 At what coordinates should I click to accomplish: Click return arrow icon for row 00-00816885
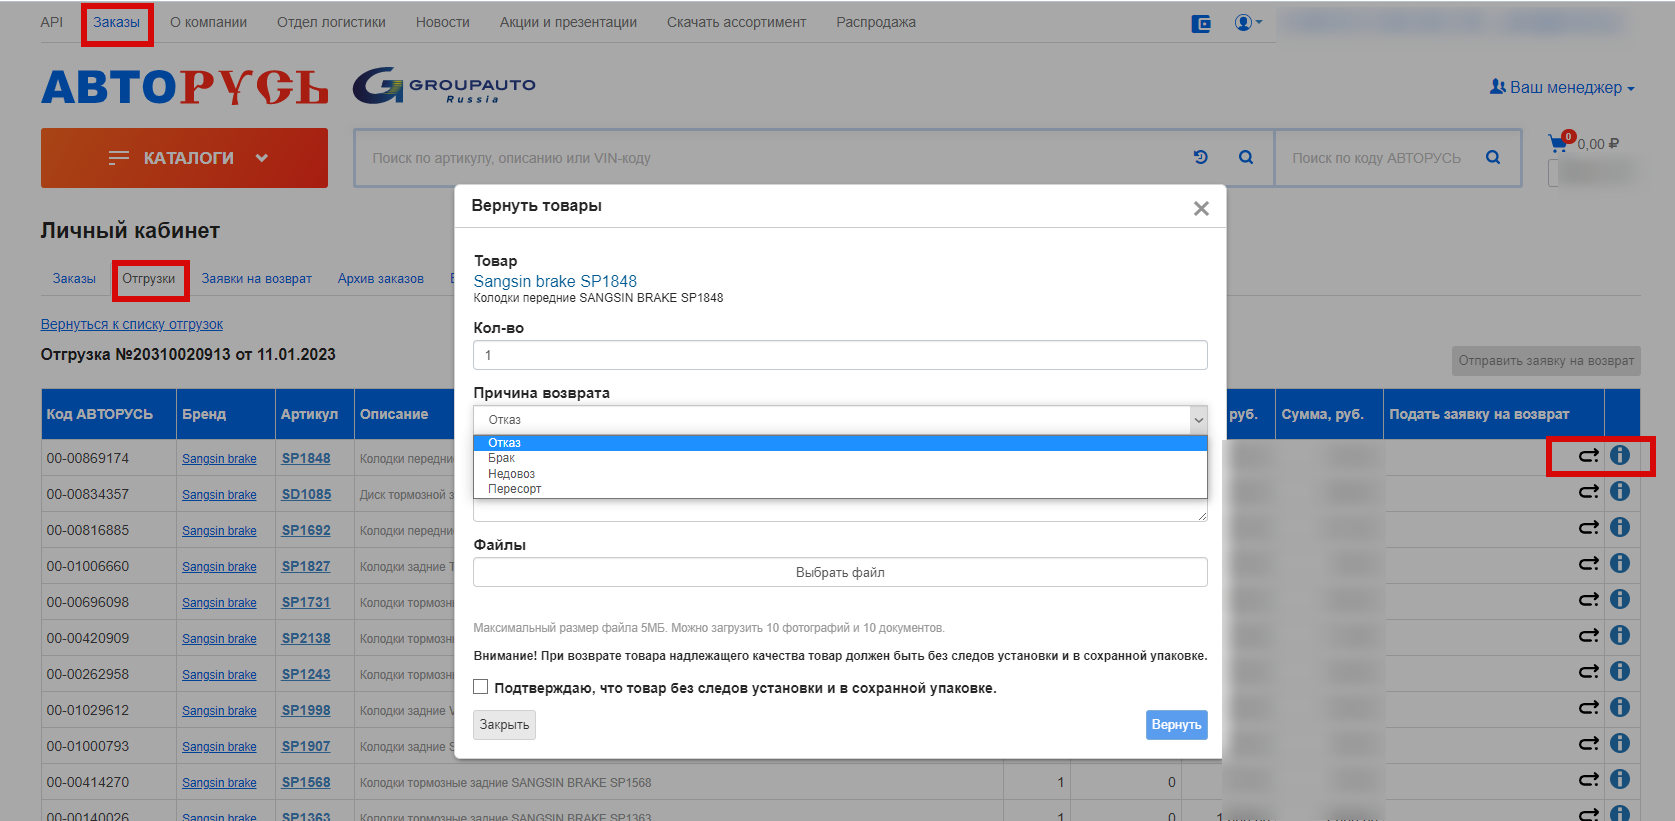1588,528
